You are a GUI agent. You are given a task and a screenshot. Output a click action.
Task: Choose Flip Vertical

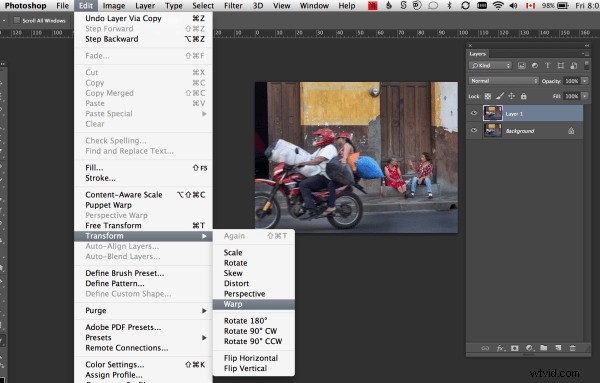(x=254, y=368)
